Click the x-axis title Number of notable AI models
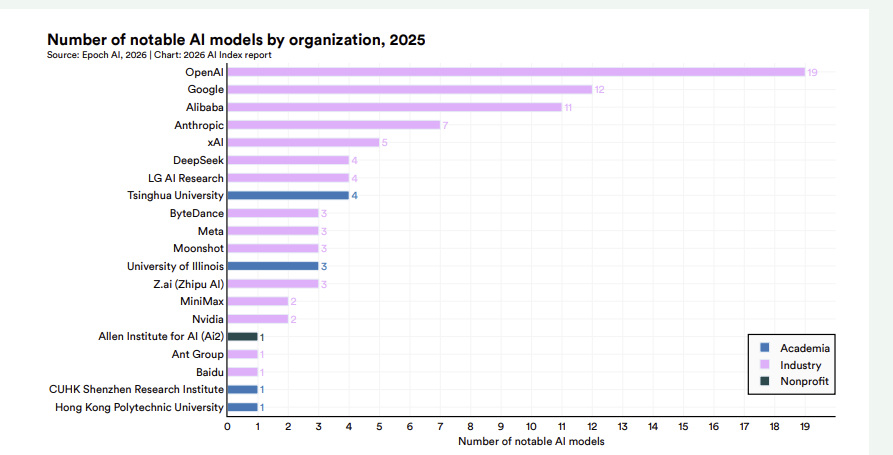Viewport: 893px width, 455px height. coord(531,441)
